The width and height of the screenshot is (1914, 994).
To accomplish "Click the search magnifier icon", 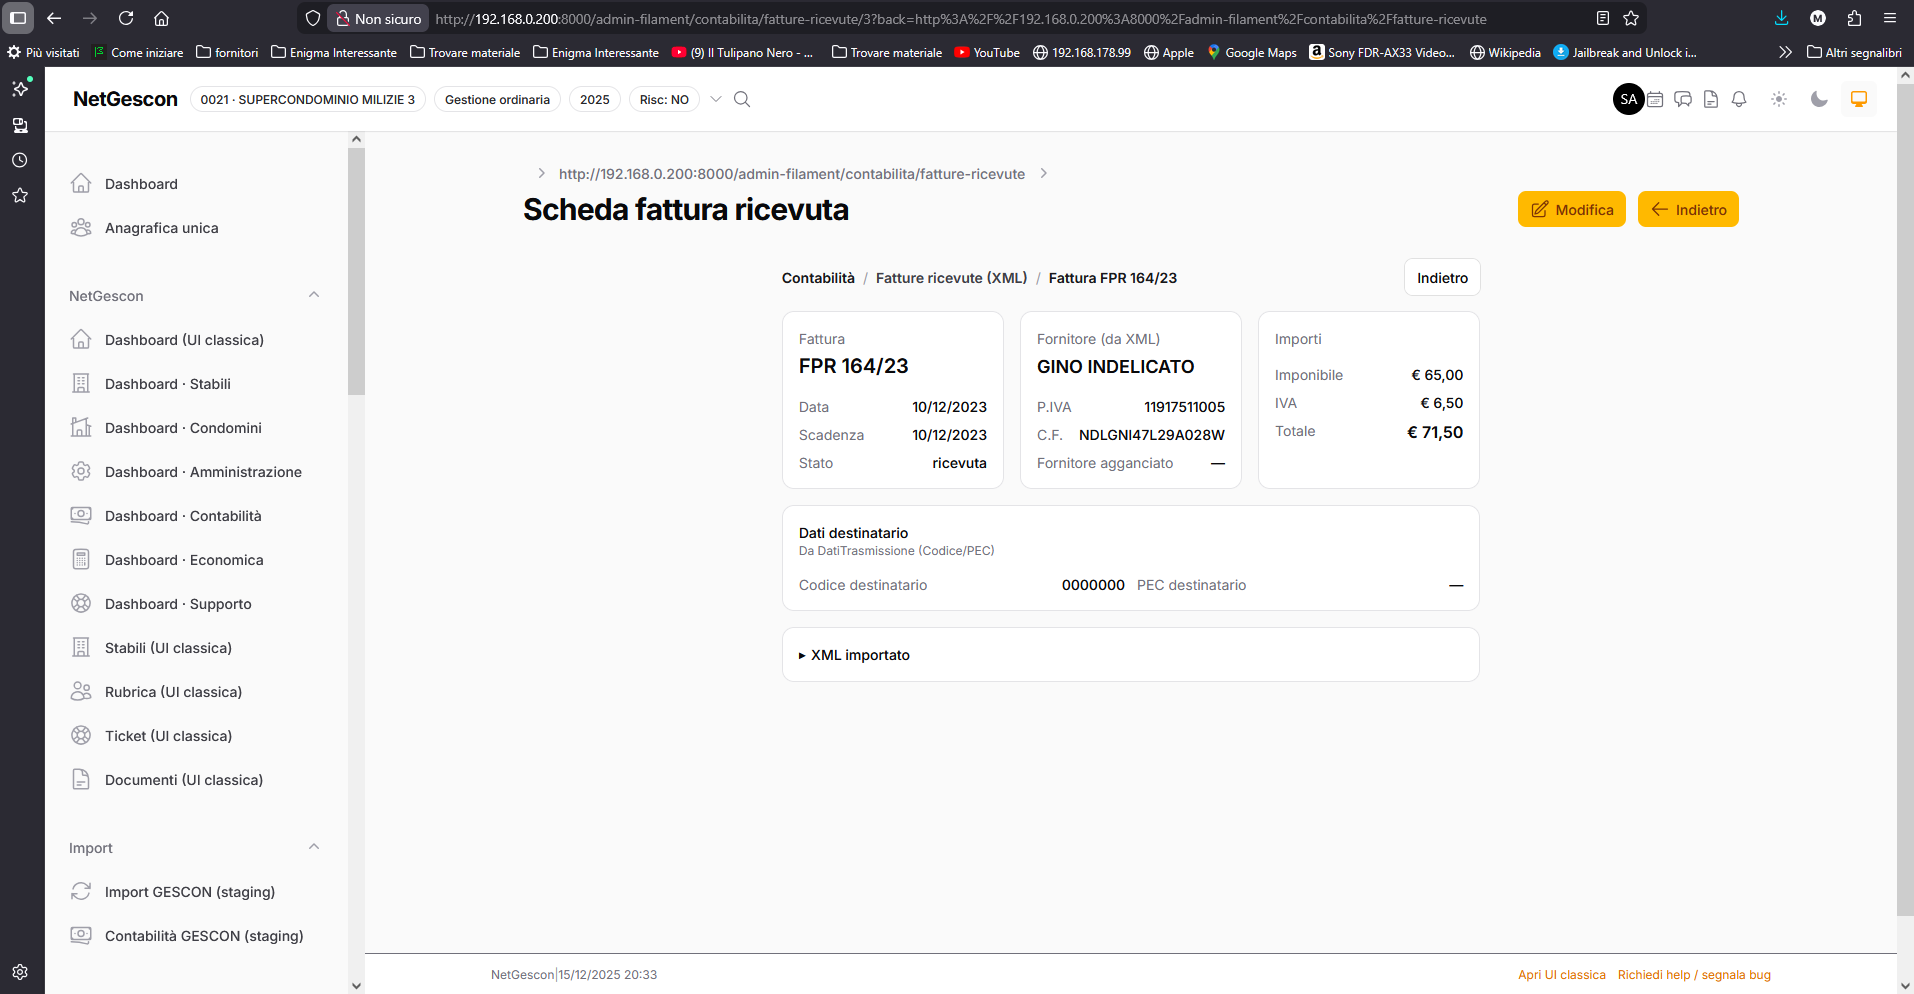I will (x=742, y=99).
